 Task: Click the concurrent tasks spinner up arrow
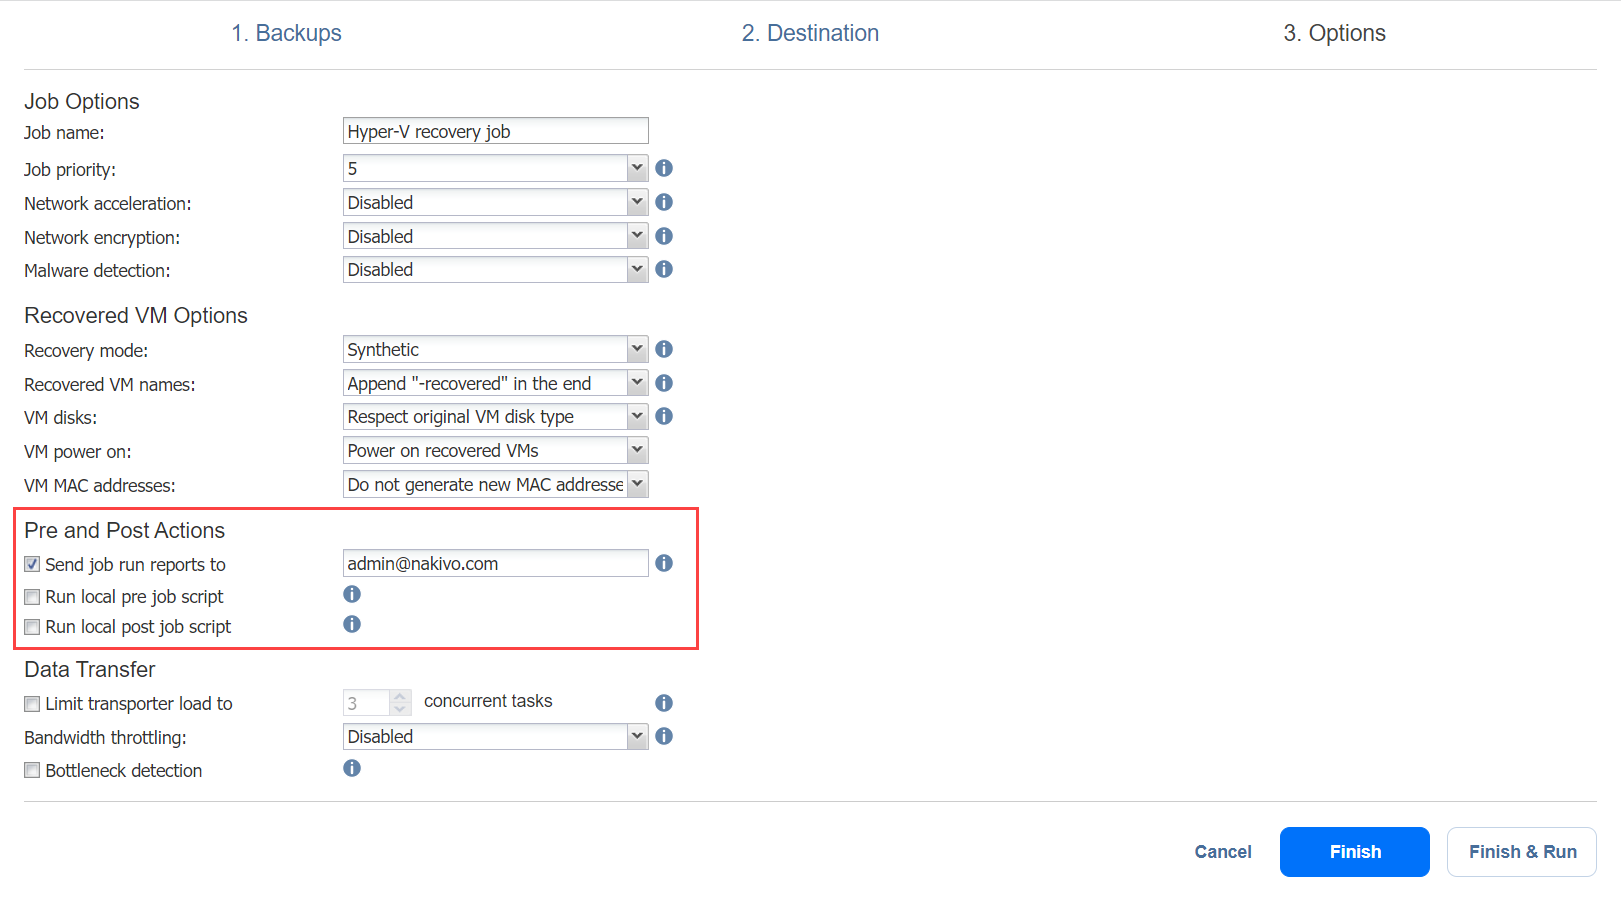400,696
